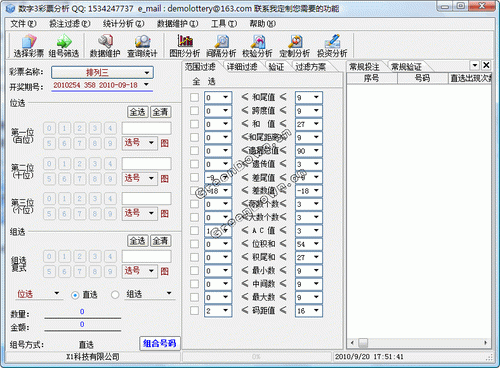Open 图形分析 chart icon
500x368 pixels.
(185, 46)
